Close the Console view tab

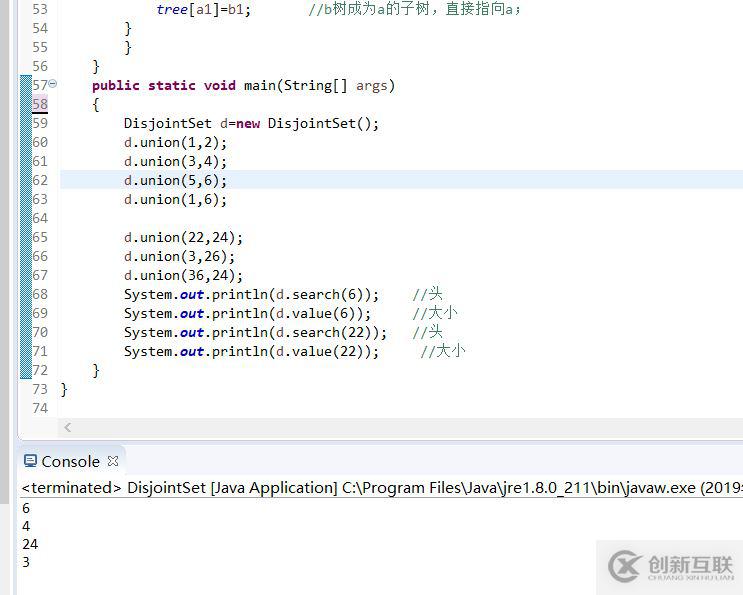(113, 461)
